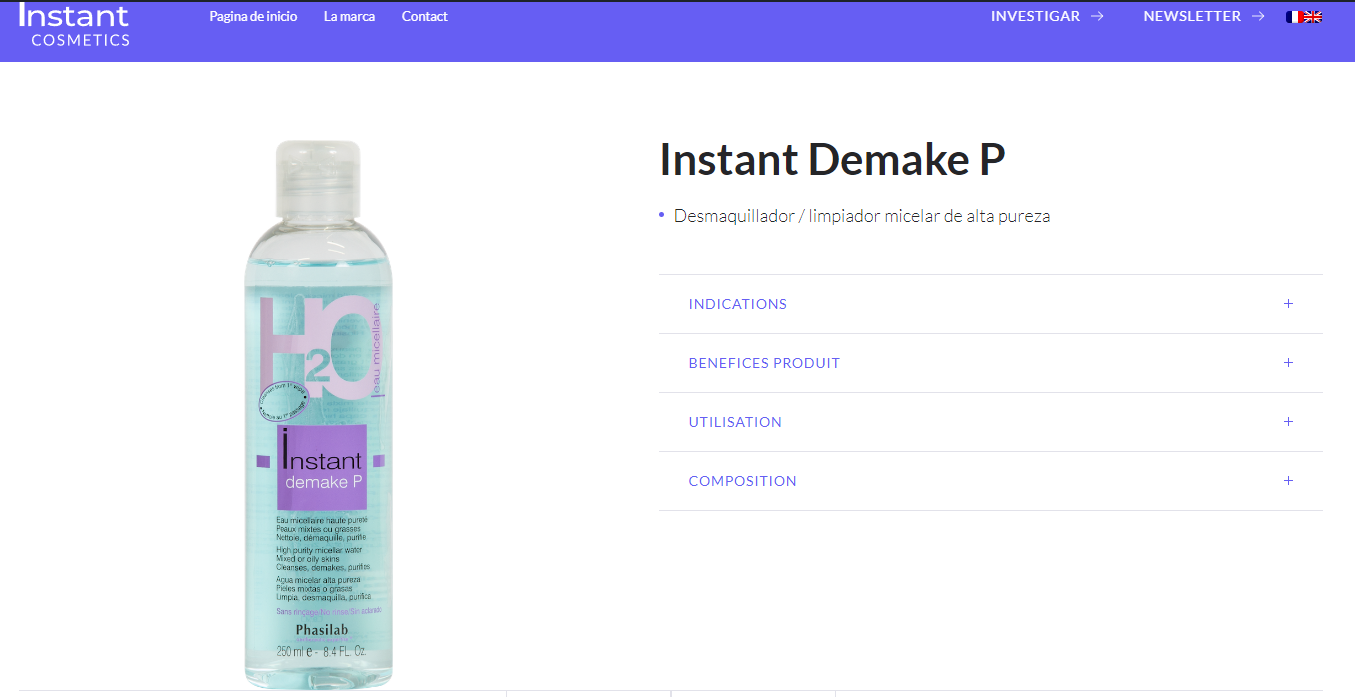Click the plus icon on UTILISATION row

1288,421
